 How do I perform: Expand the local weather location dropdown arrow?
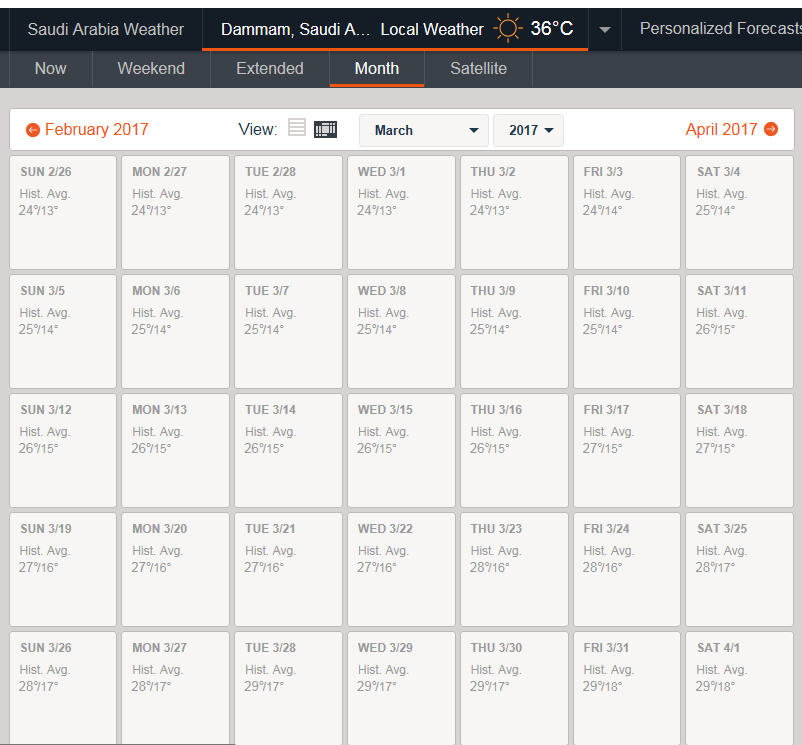click(604, 30)
